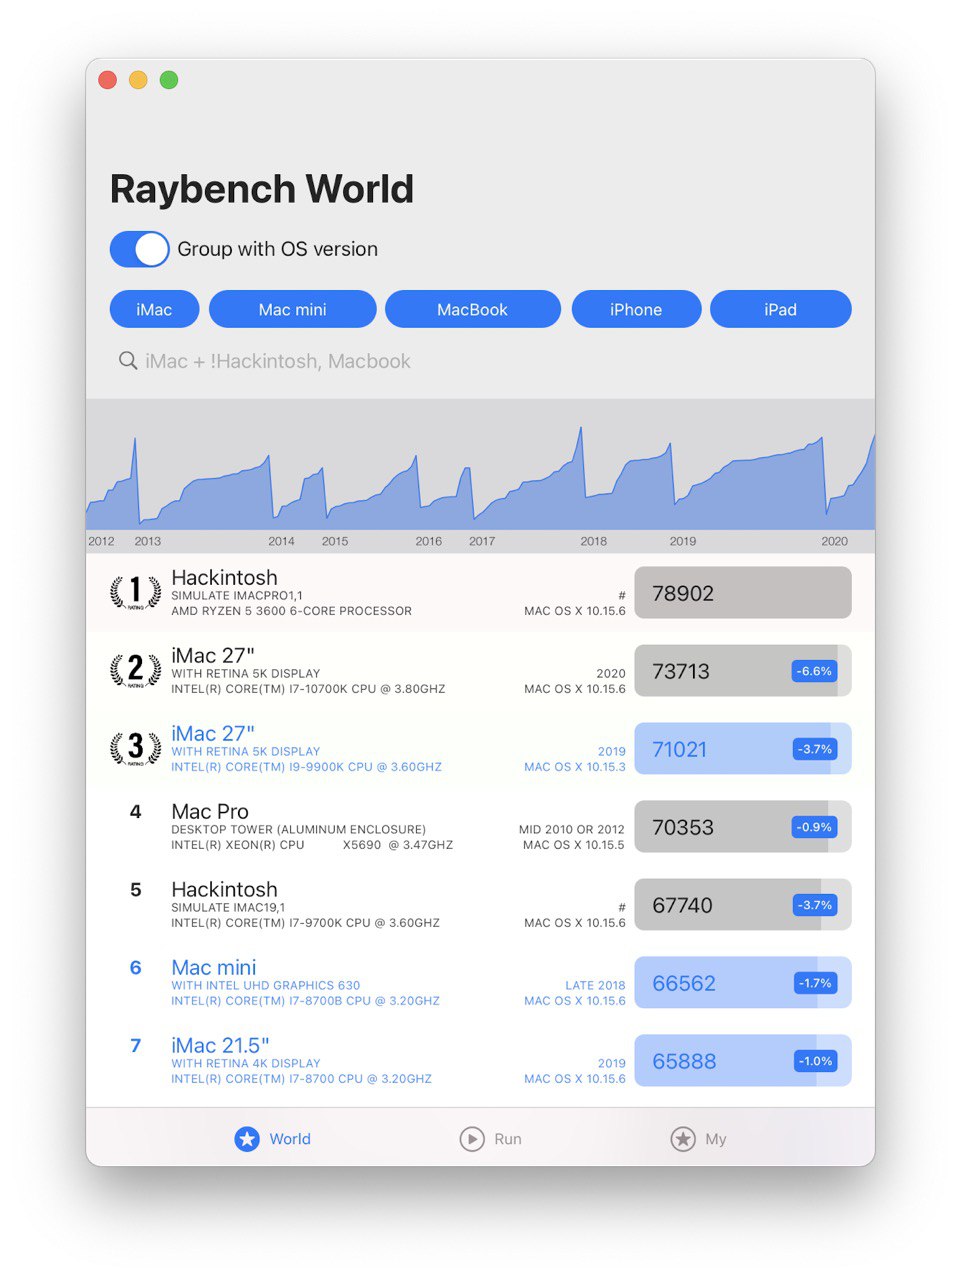
Task: Click the score 70353
Action: click(x=683, y=828)
